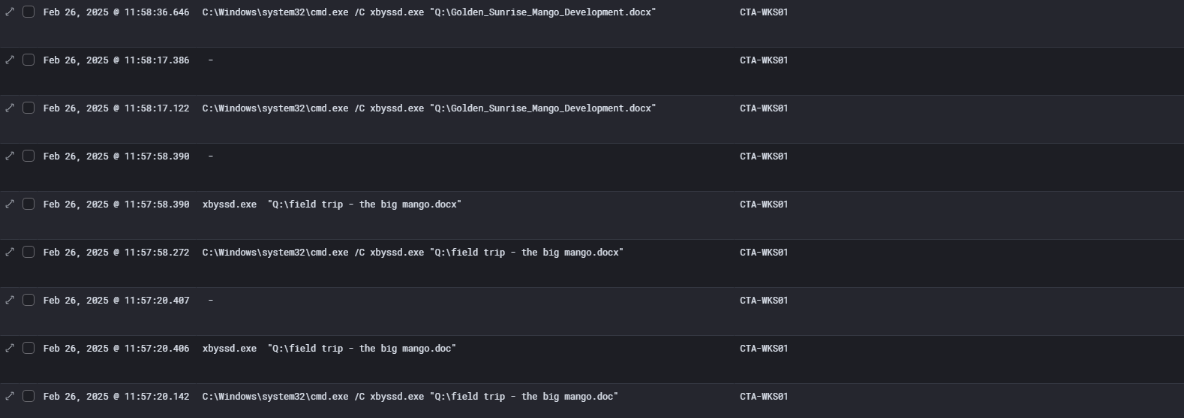
Task: Open details for the 11:57:20.407 event
Action: pyautogui.click(x=10, y=300)
